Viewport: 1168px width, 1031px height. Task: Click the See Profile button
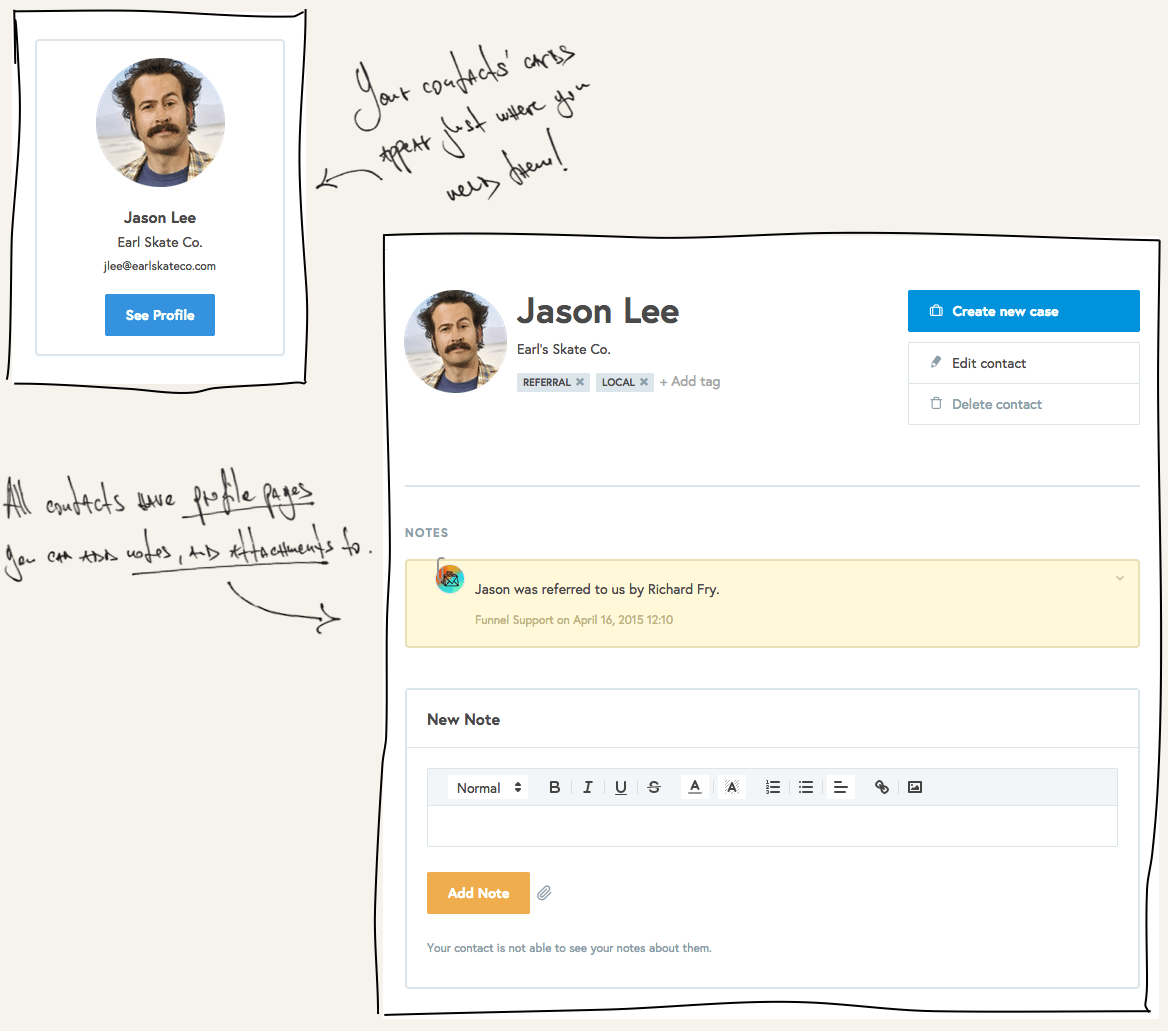pos(159,315)
